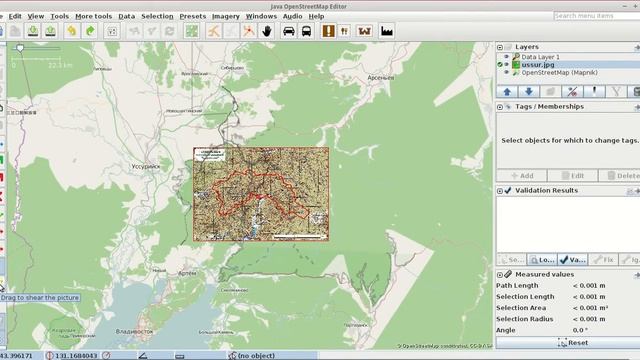Image resolution: width=640 pixels, height=360 pixels.
Task: Open the Data menu
Action: click(x=127, y=16)
